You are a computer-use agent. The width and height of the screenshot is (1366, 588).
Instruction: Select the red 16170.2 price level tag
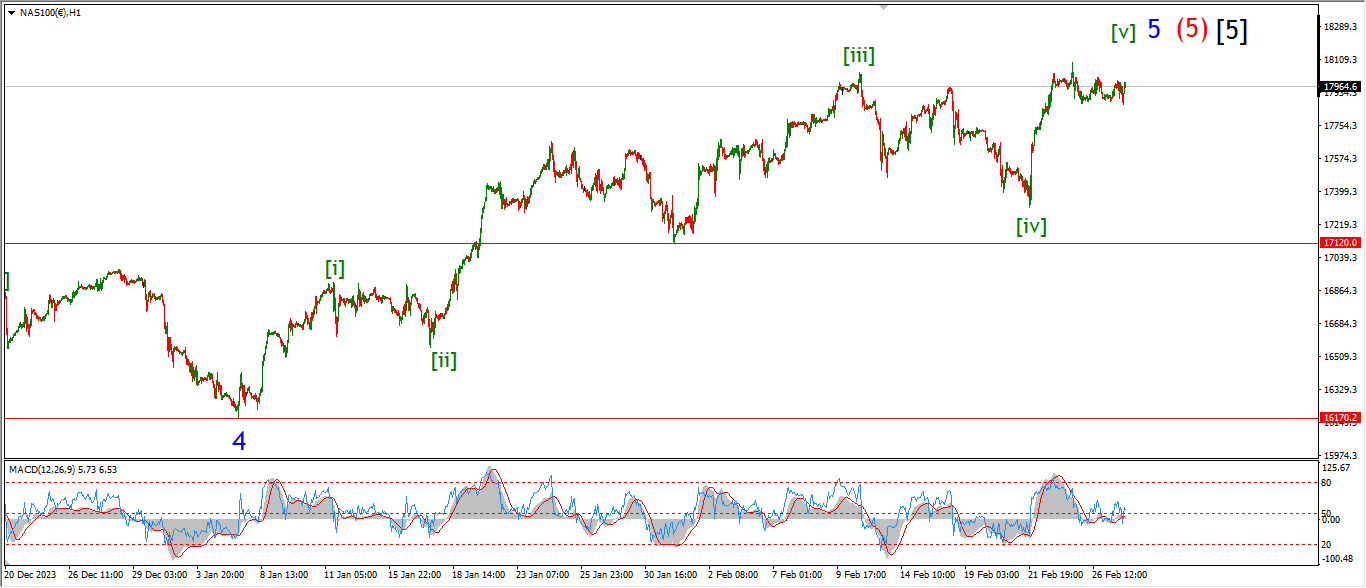pos(1339,418)
